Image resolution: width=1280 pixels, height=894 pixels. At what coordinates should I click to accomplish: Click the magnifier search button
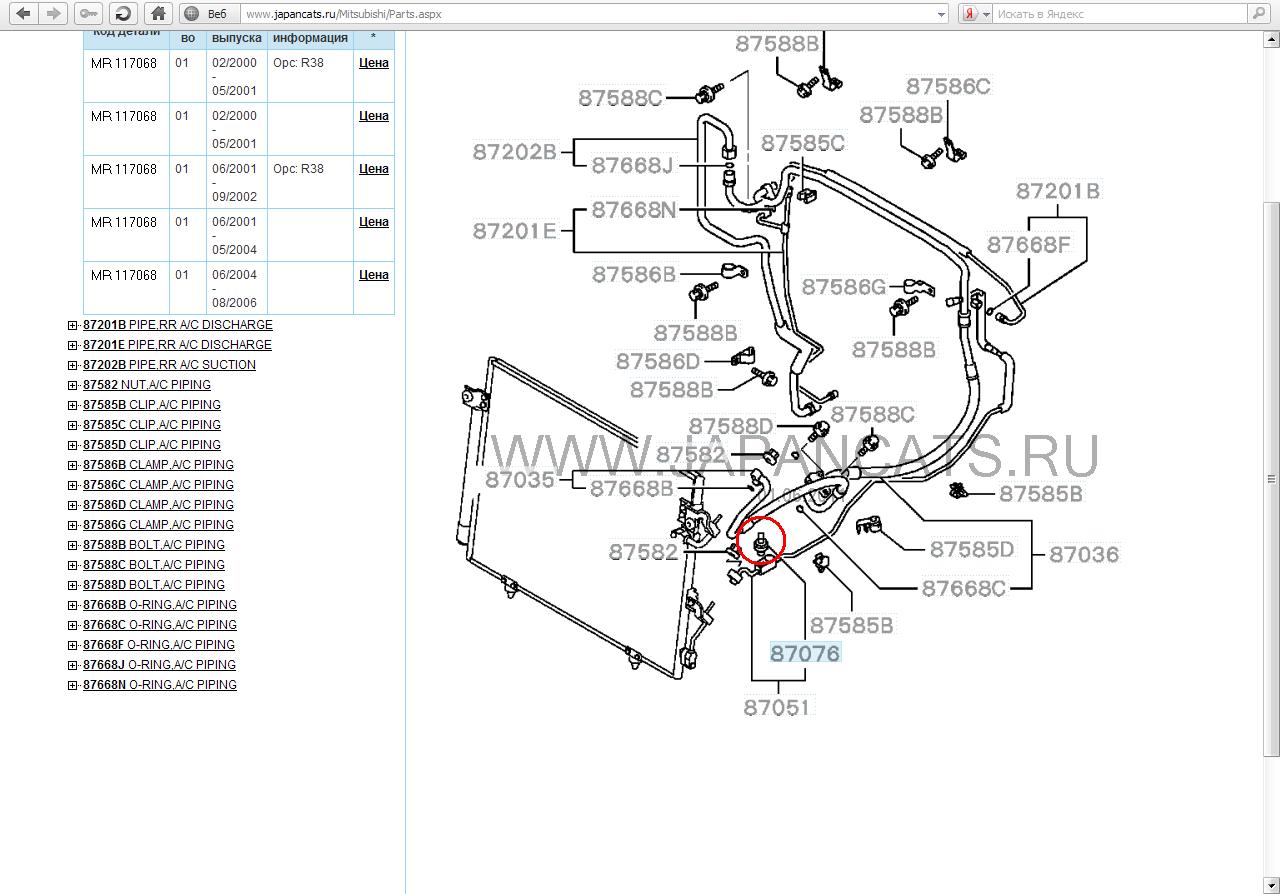click(1259, 14)
